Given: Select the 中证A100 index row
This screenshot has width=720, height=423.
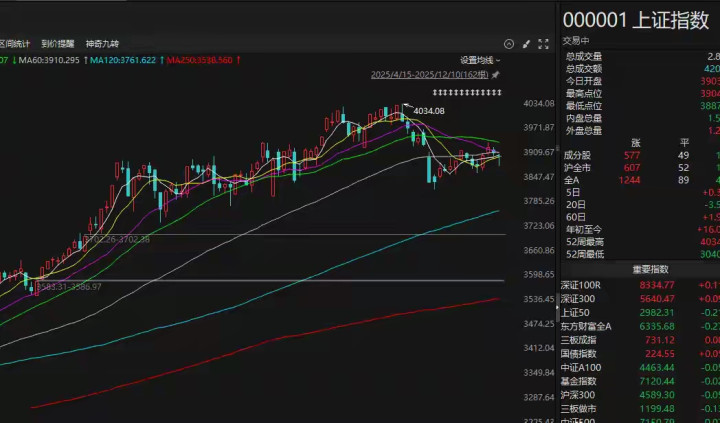Looking at the screenshot, I should click(x=640, y=367).
